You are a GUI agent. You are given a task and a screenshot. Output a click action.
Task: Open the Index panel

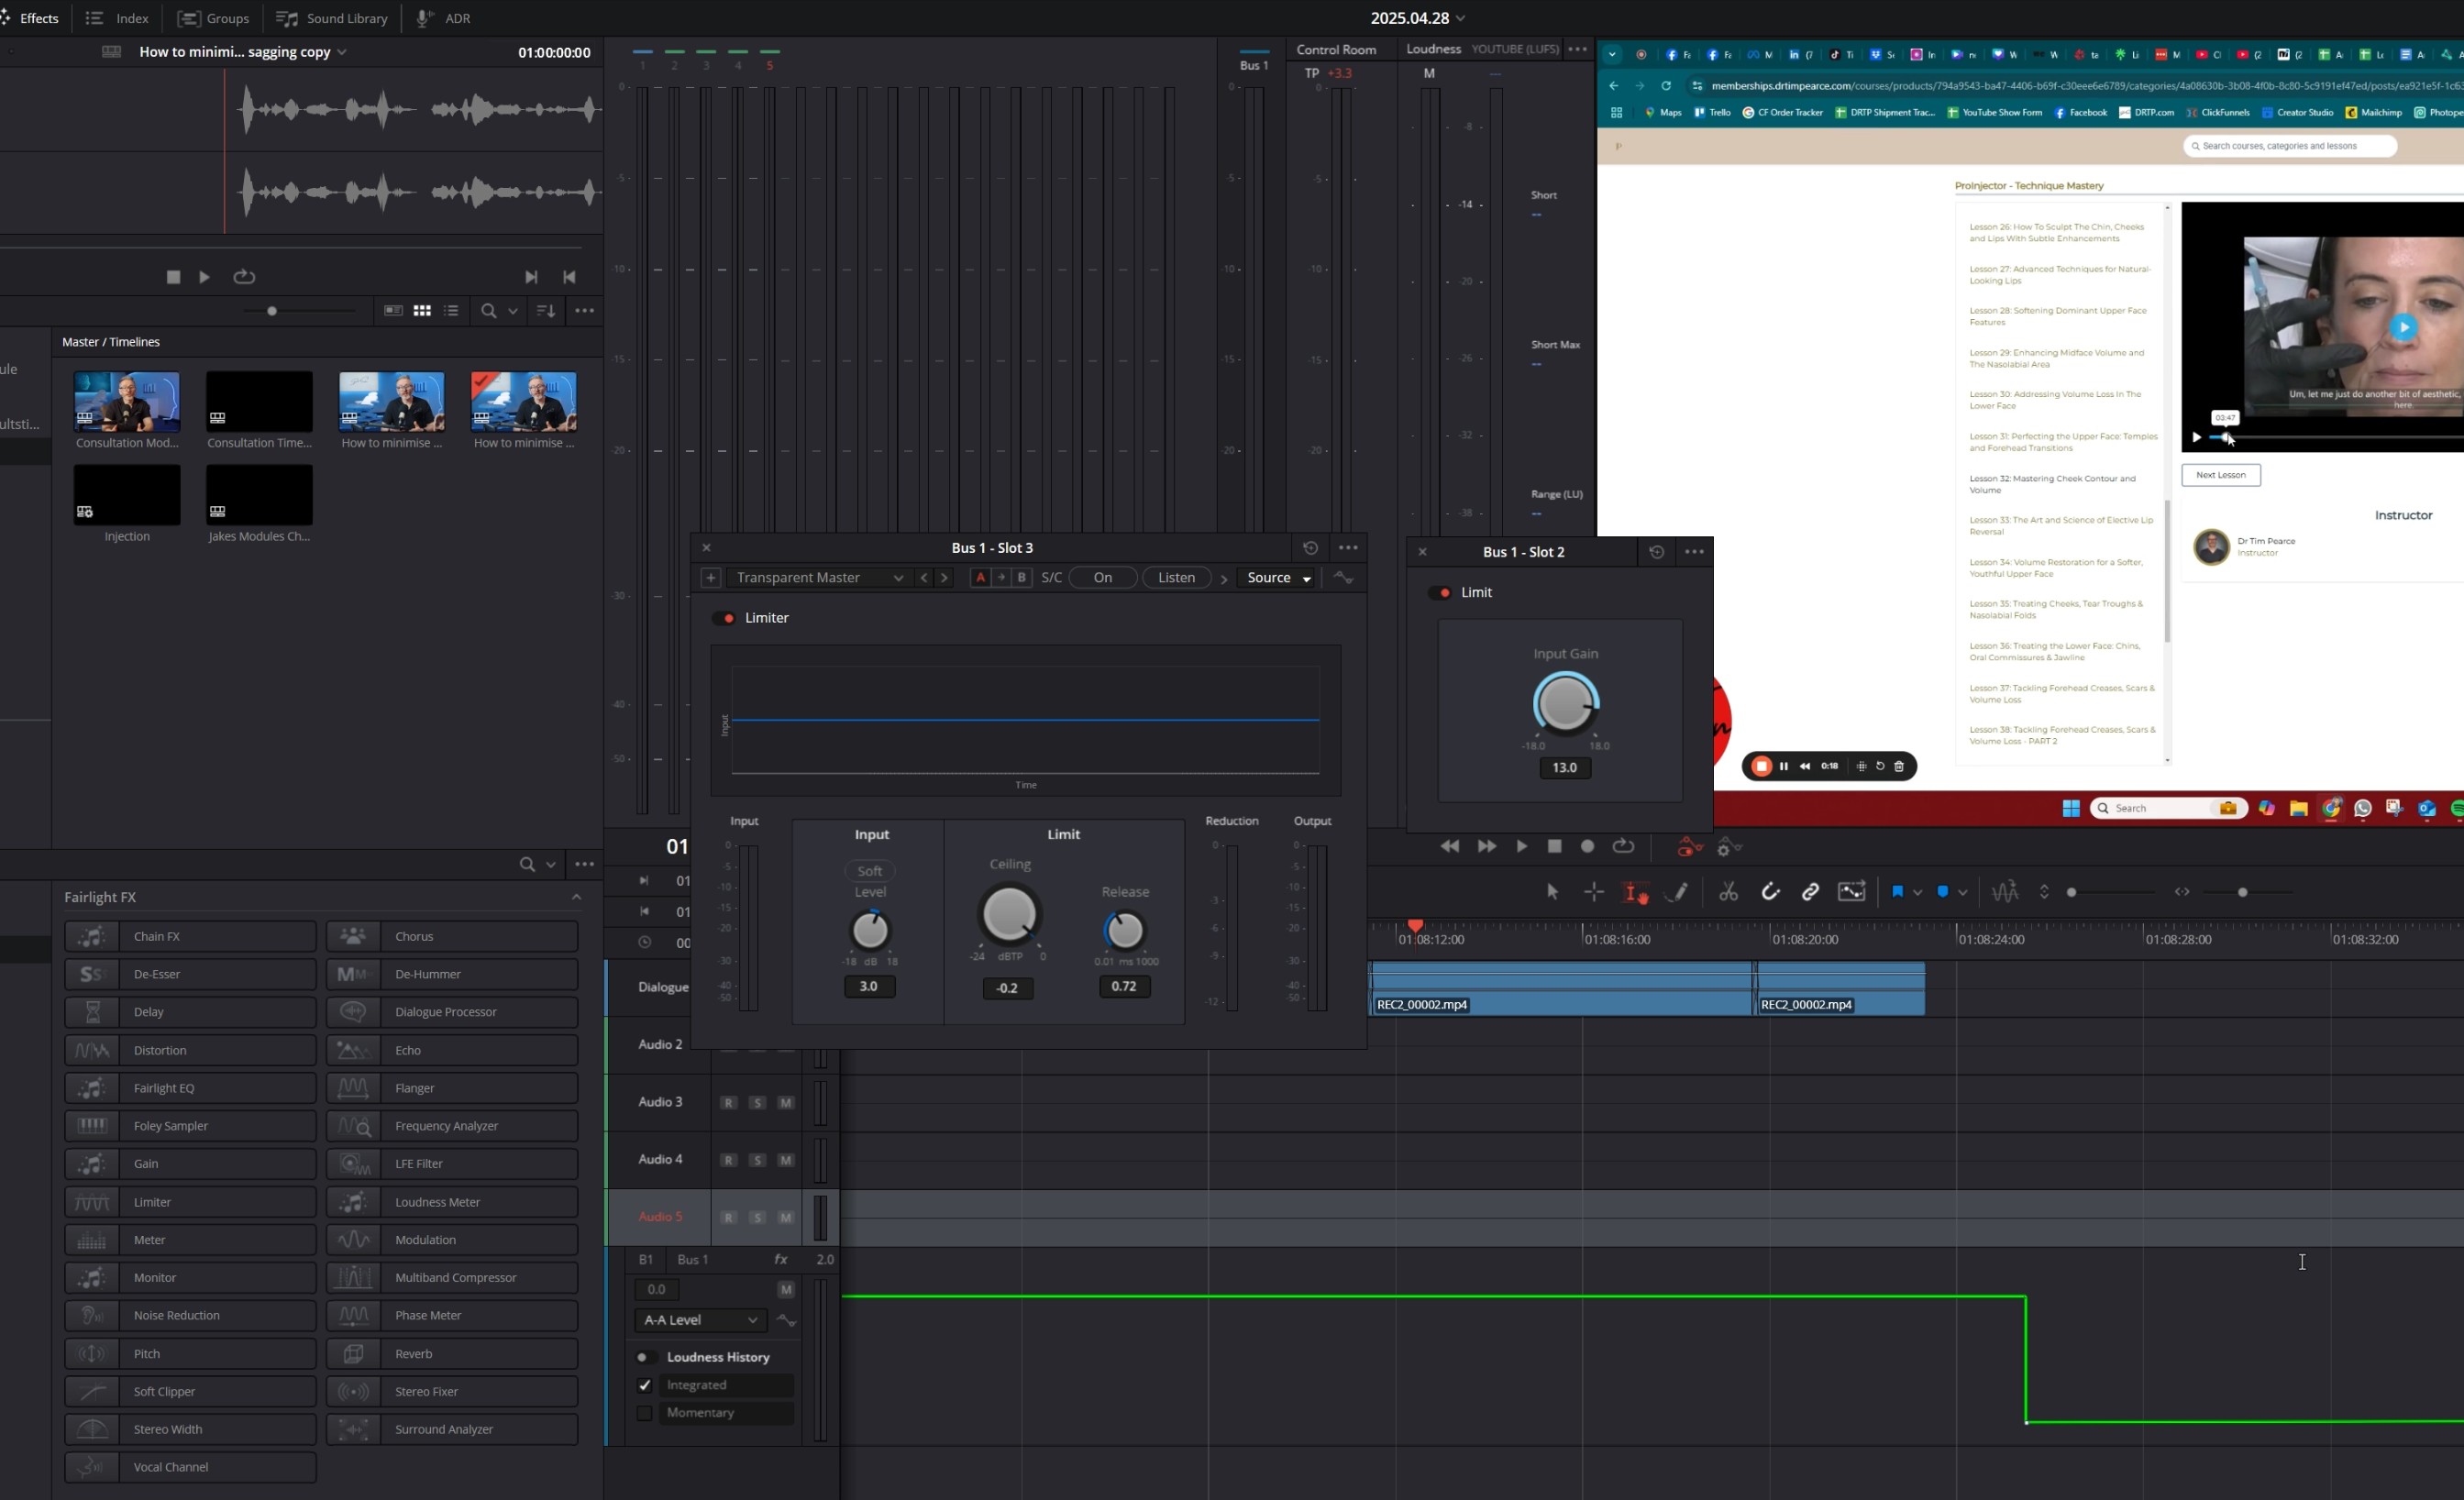[117, 18]
